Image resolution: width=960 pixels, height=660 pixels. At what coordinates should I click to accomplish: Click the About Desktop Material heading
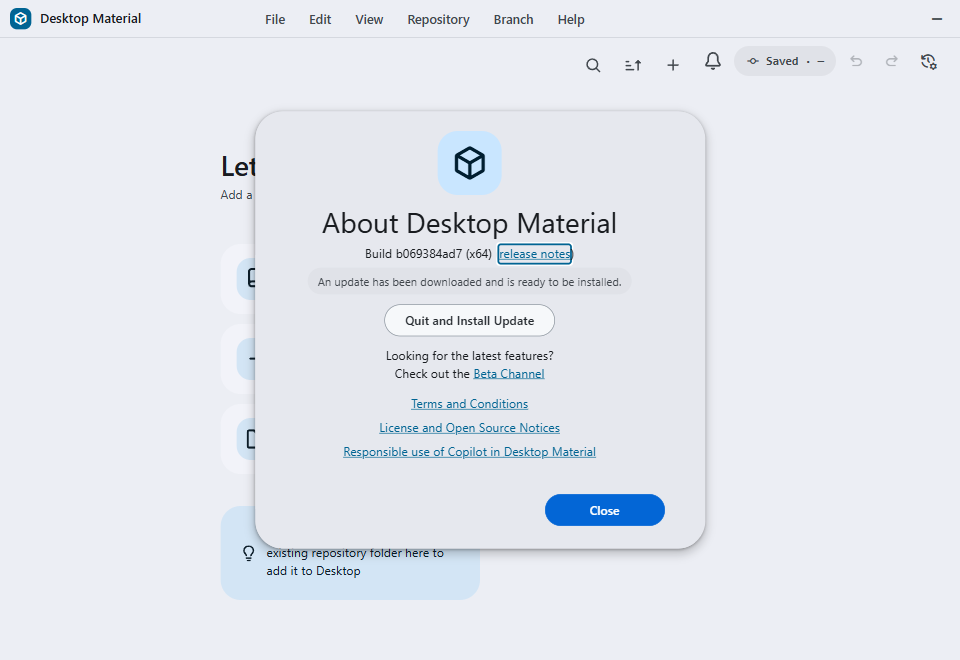[x=470, y=223]
